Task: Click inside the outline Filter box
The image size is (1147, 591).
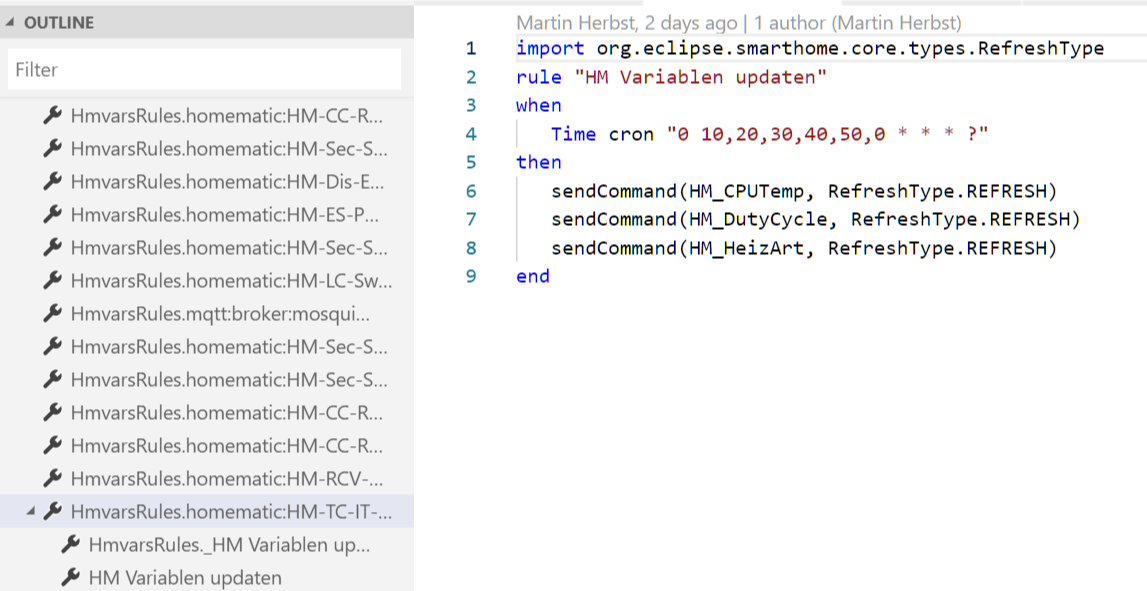Action: pos(200,69)
